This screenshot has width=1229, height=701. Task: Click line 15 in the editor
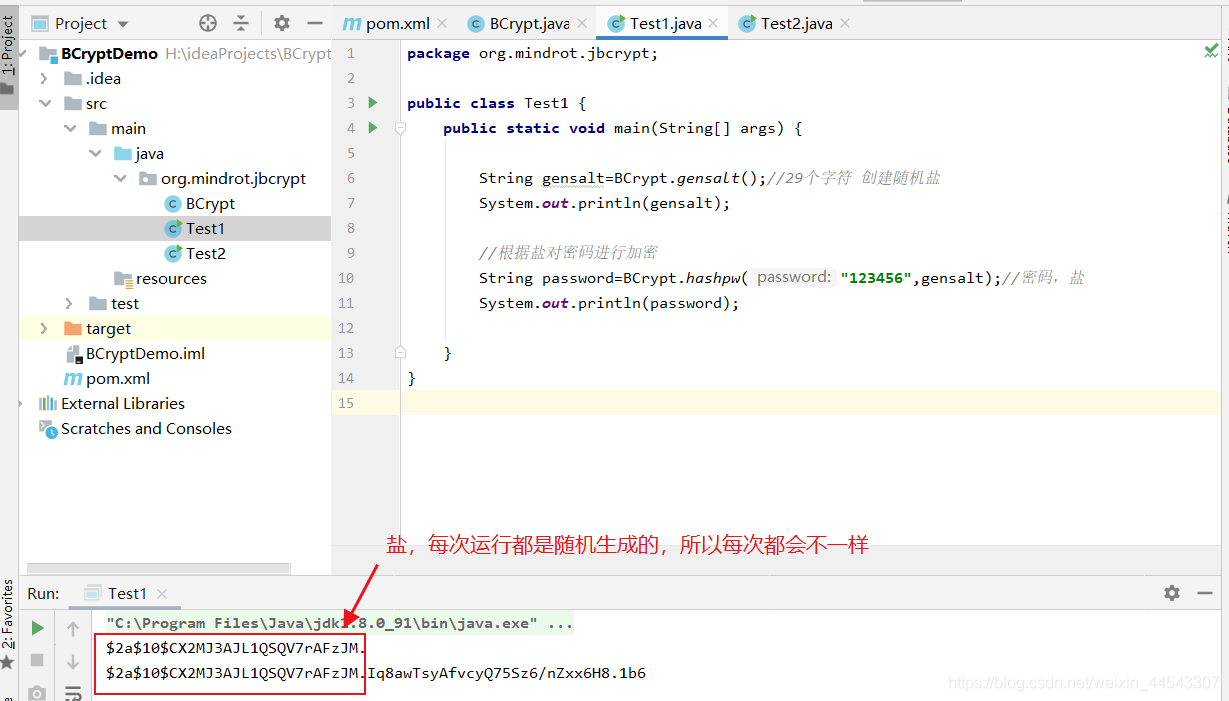pyautogui.click(x=810, y=403)
